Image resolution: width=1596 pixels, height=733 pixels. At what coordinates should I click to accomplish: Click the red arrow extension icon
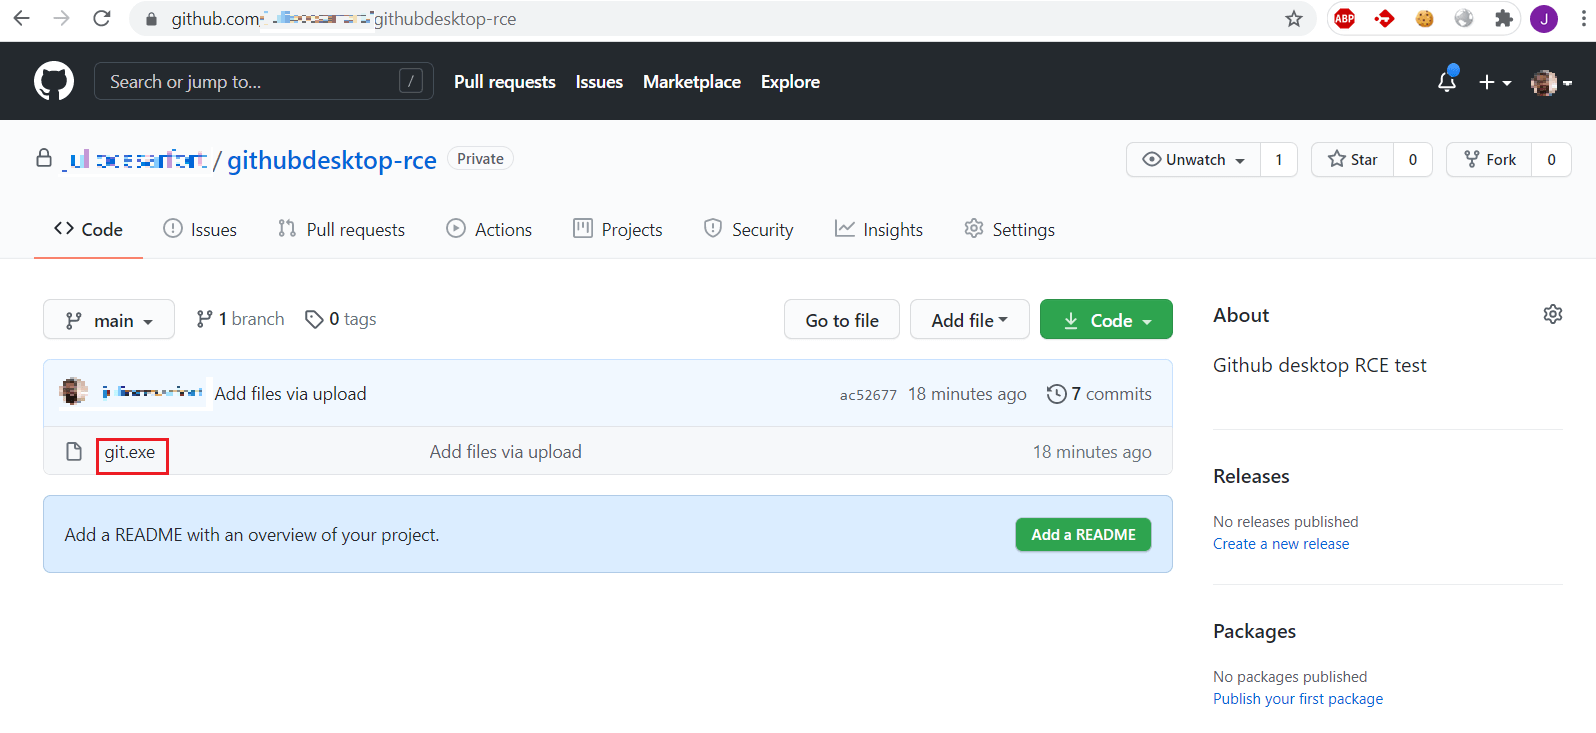[1385, 18]
